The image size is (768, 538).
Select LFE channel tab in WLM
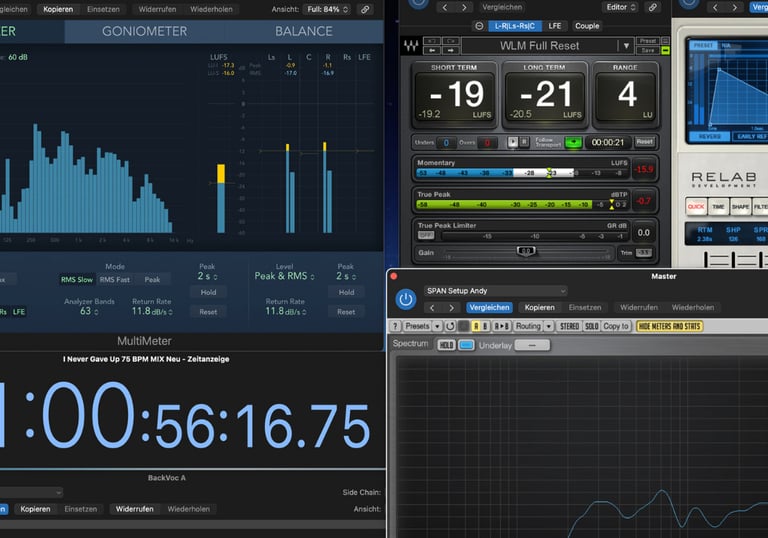pyautogui.click(x=555, y=26)
